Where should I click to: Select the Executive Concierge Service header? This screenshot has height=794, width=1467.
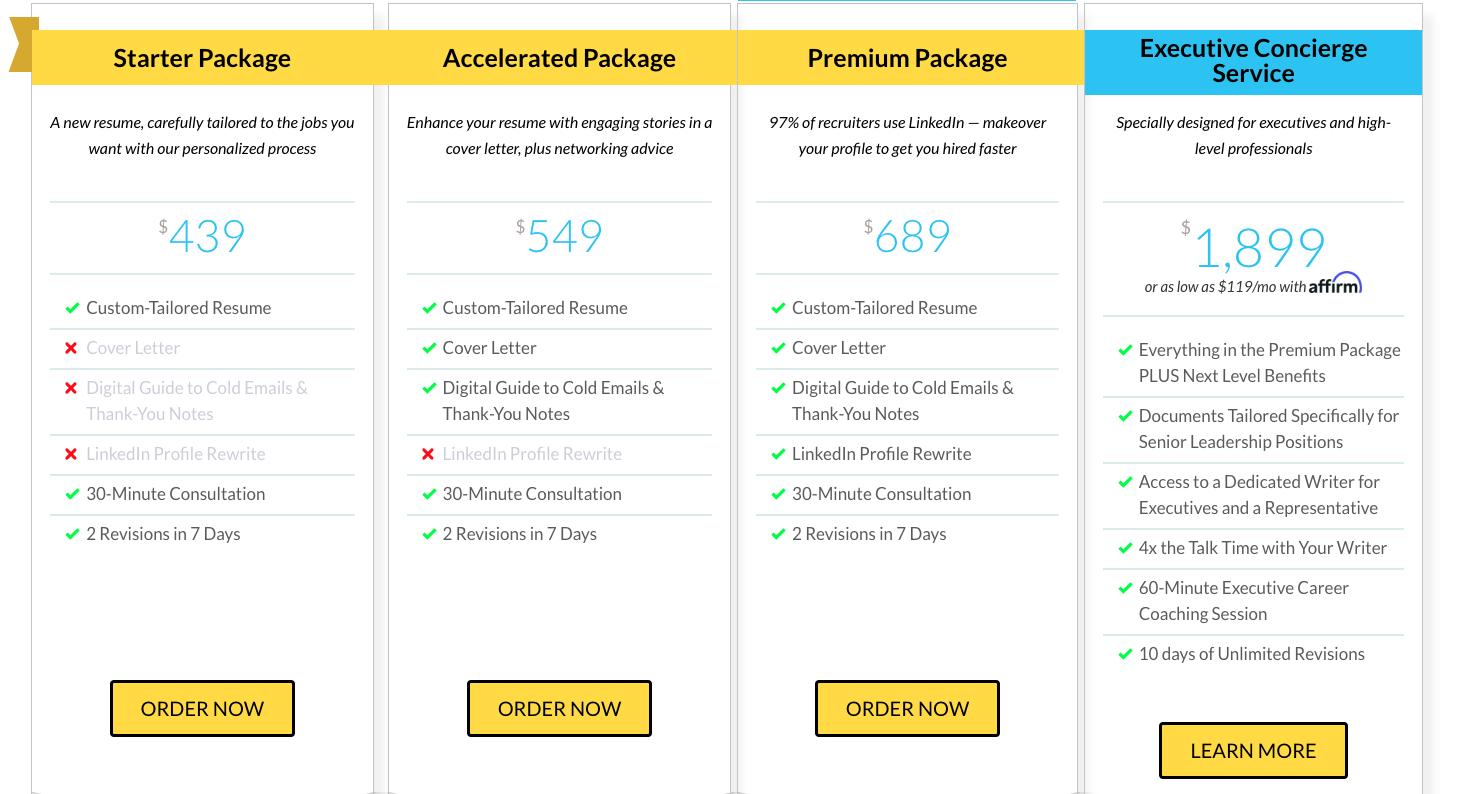[x=1253, y=62]
